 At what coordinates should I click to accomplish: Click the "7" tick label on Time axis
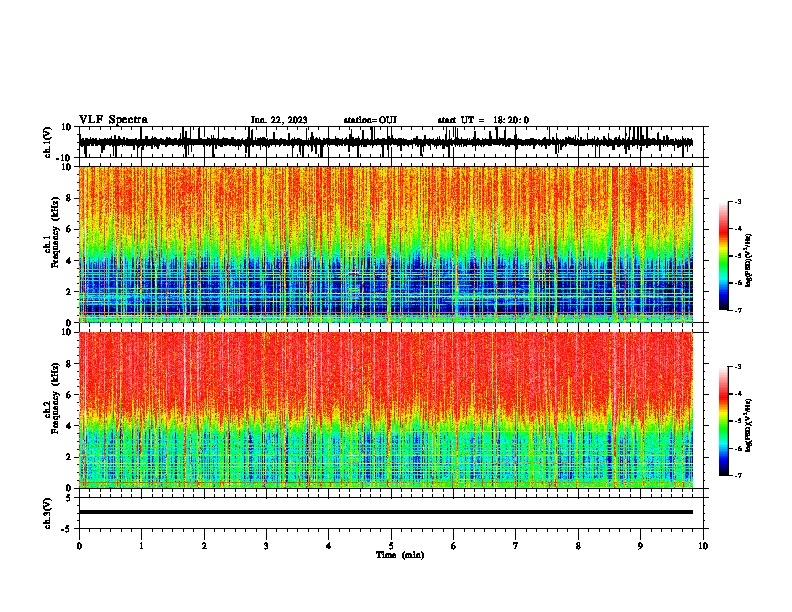click(516, 546)
